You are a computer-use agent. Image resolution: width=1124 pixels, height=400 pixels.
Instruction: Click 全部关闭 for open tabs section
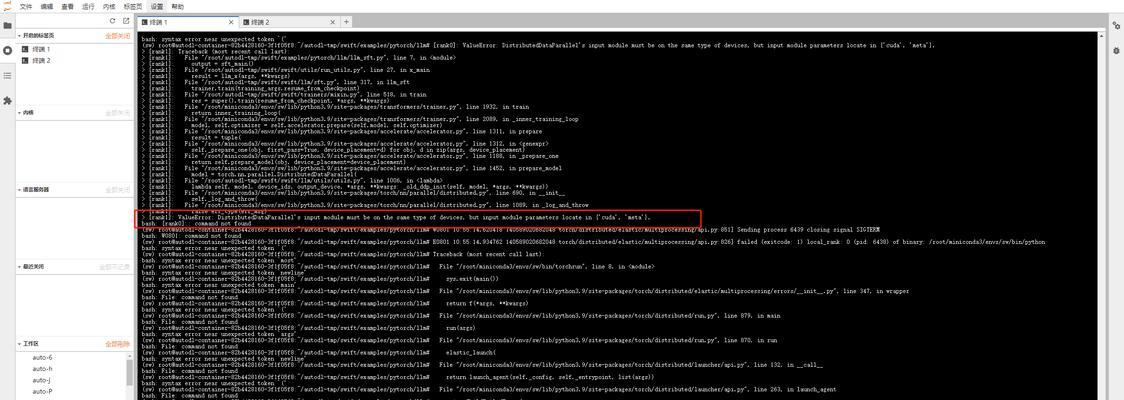118,35
